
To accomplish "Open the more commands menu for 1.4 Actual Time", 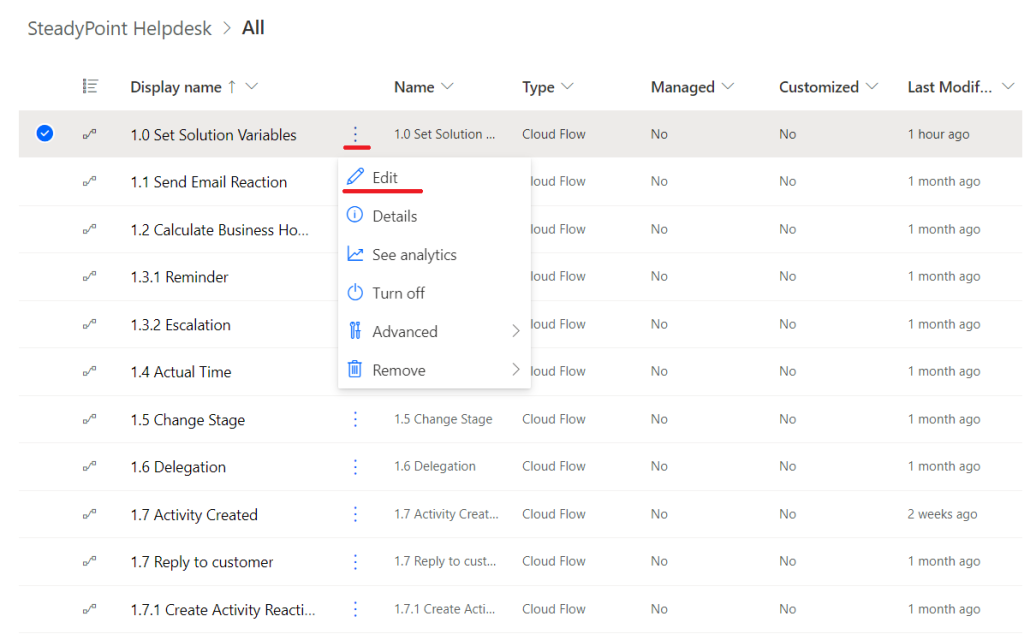I will pos(356,372).
